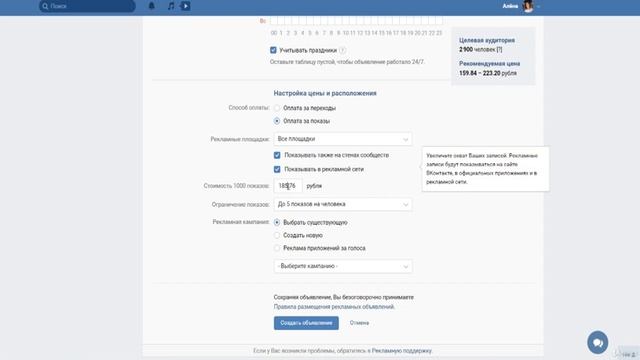Open the music note icon

click(x=171, y=6)
